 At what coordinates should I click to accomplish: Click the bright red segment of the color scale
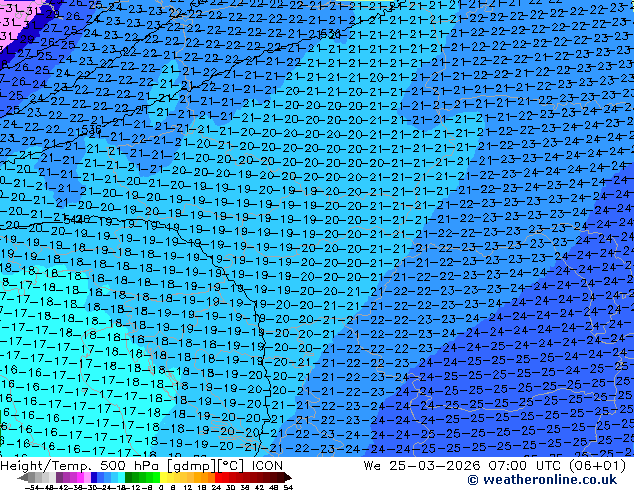click(x=218, y=477)
